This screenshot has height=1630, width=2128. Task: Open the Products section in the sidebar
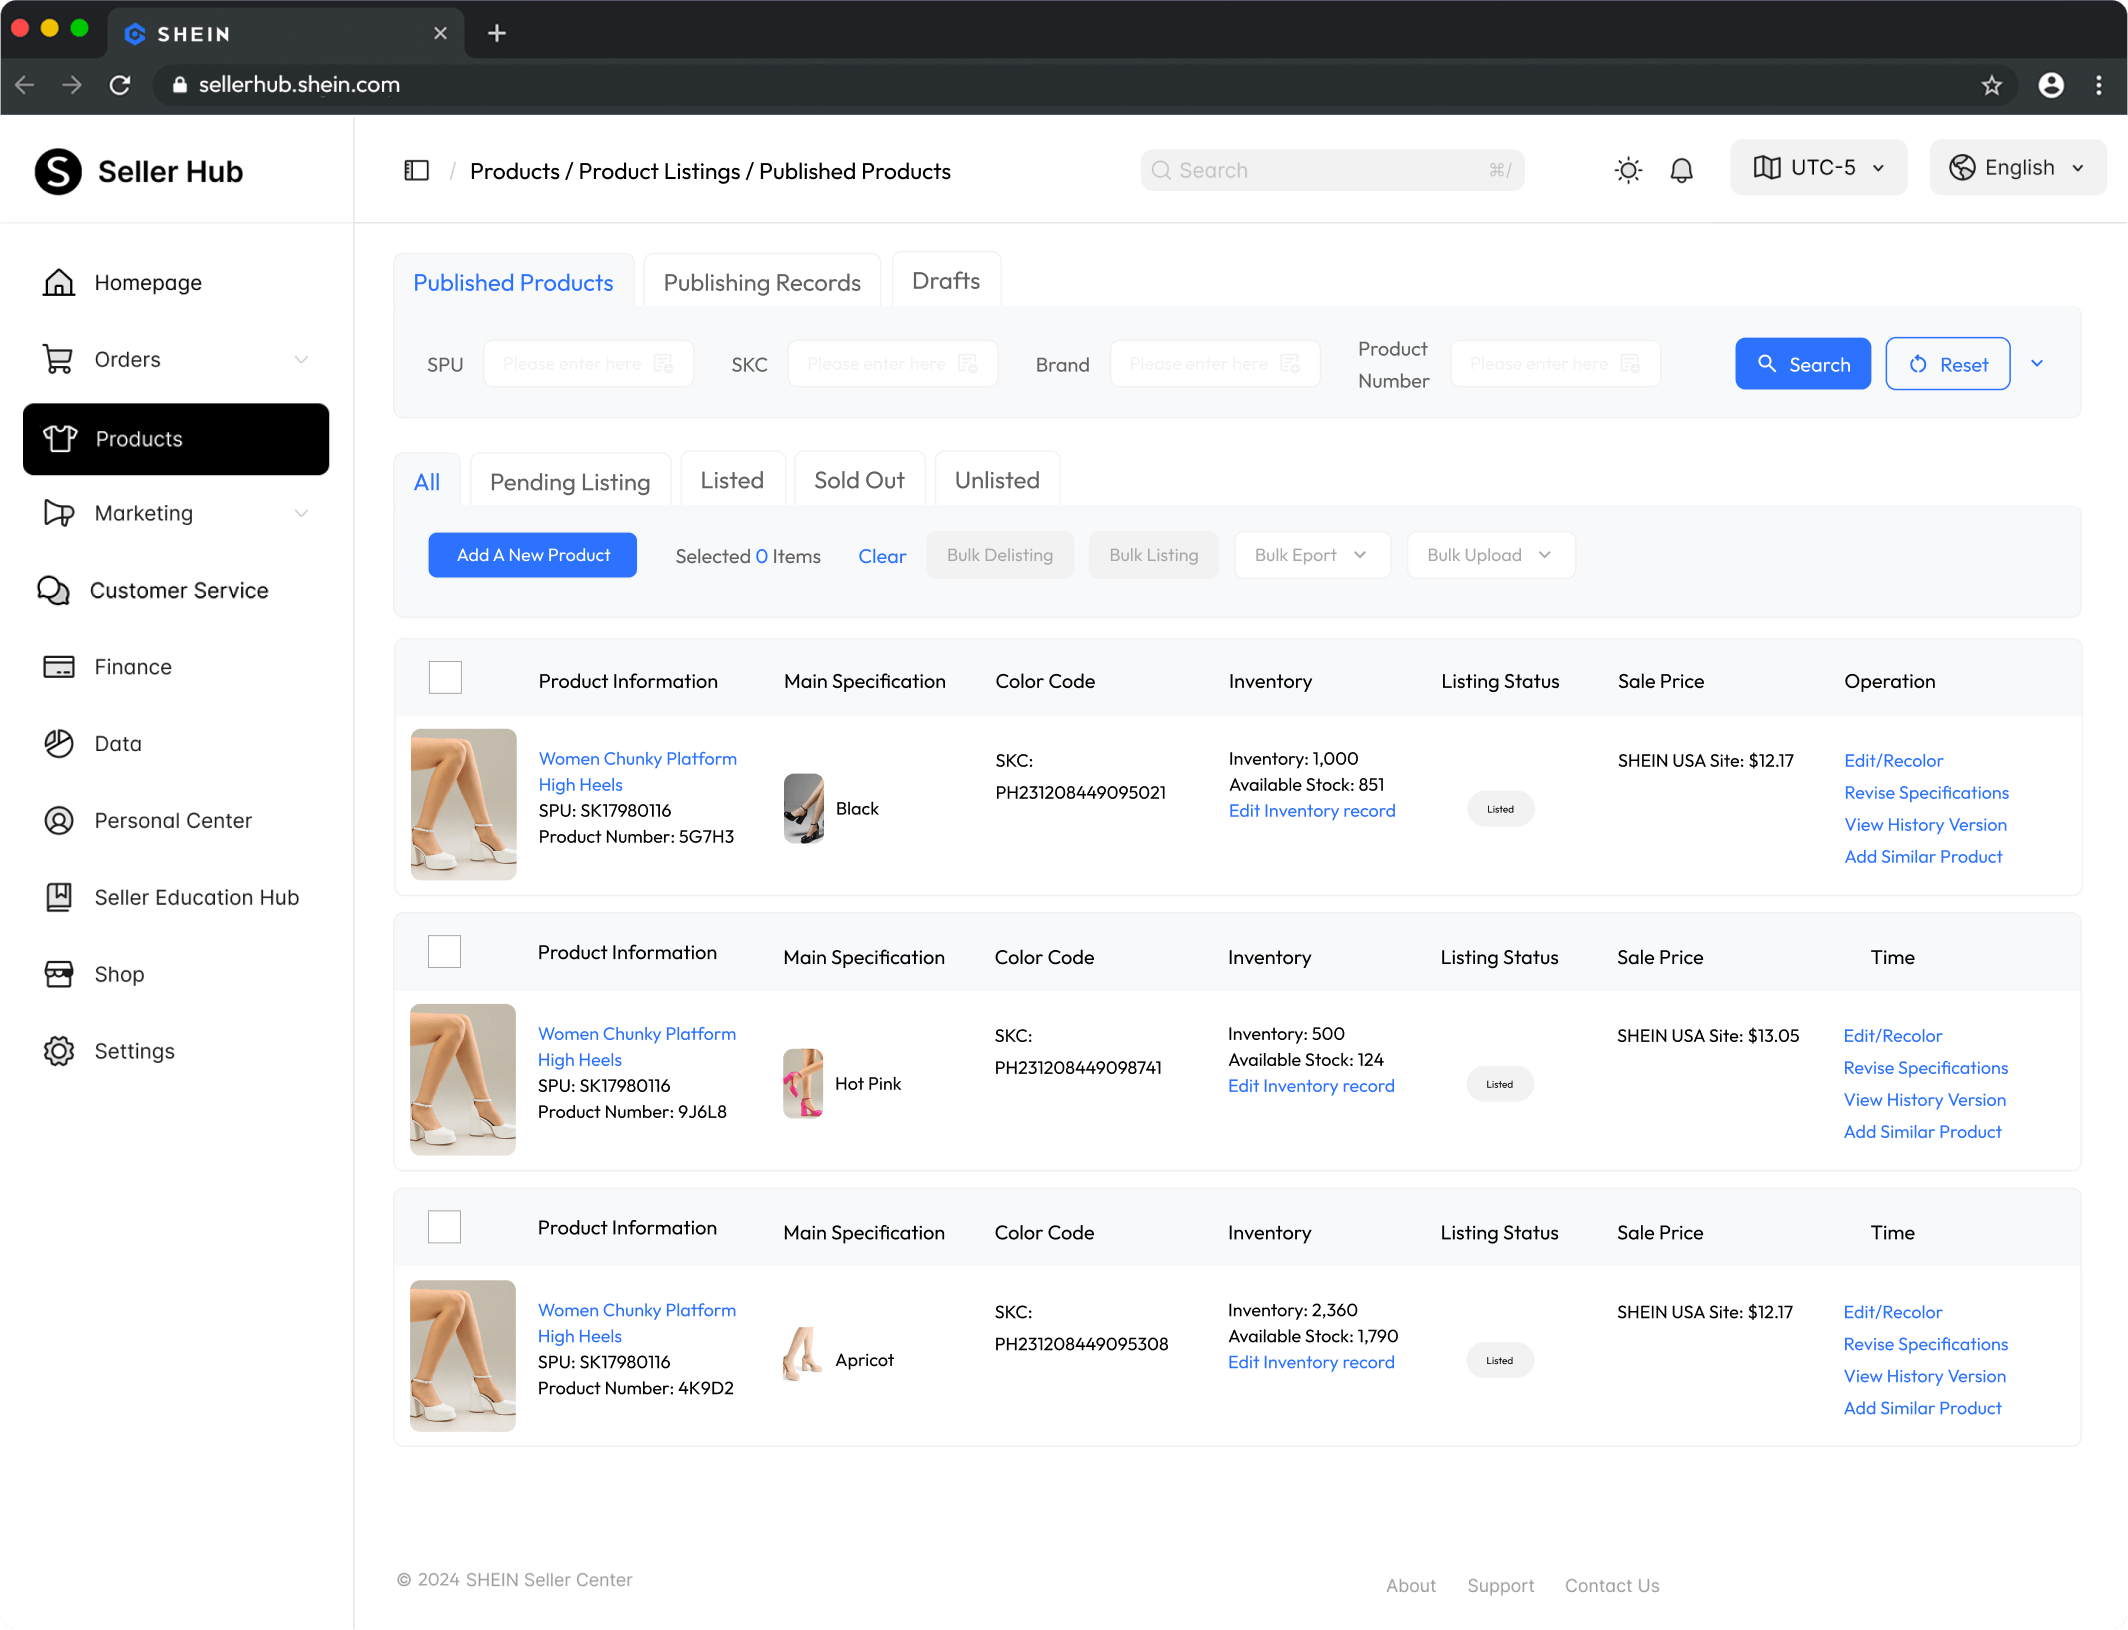(x=138, y=439)
